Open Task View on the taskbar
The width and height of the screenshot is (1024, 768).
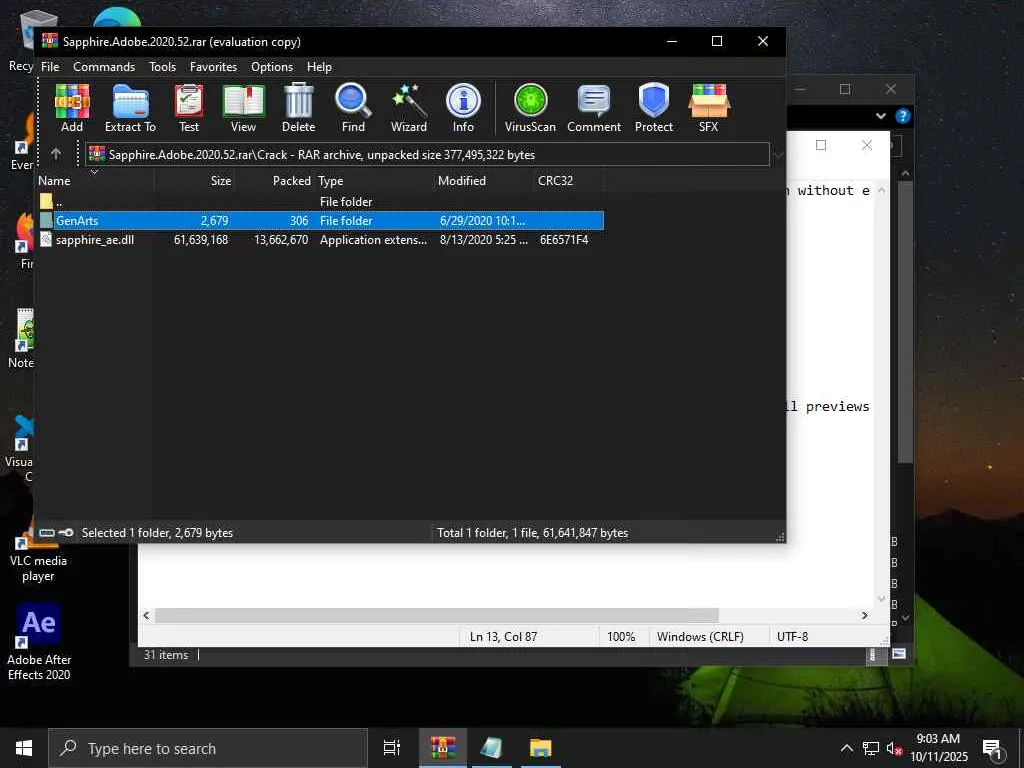point(392,748)
